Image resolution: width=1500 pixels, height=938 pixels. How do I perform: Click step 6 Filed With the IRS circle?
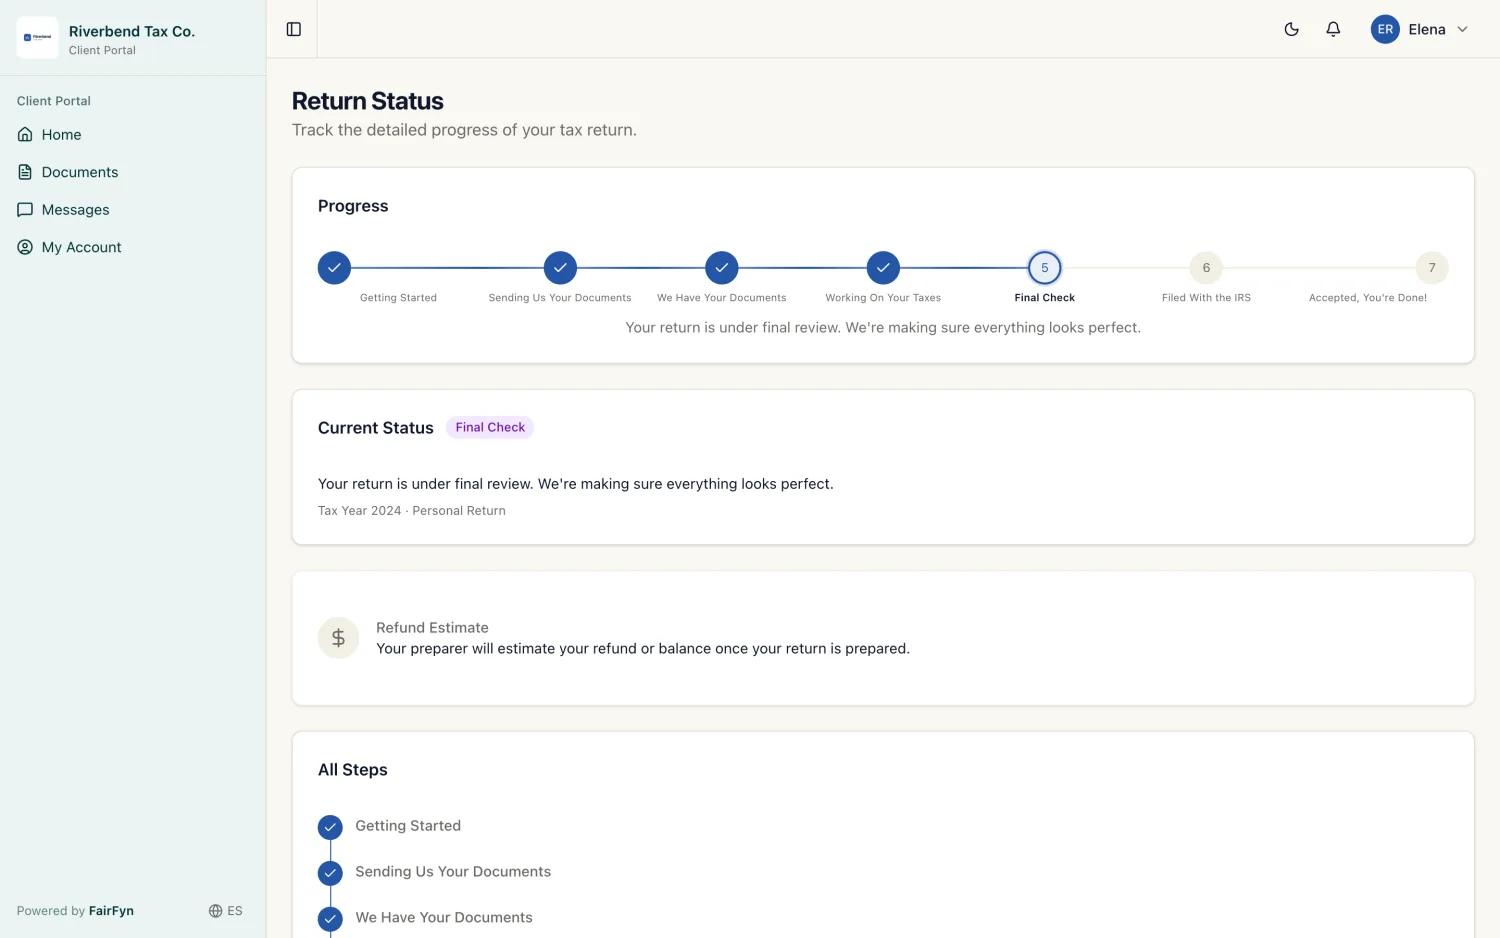tap(1206, 268)
